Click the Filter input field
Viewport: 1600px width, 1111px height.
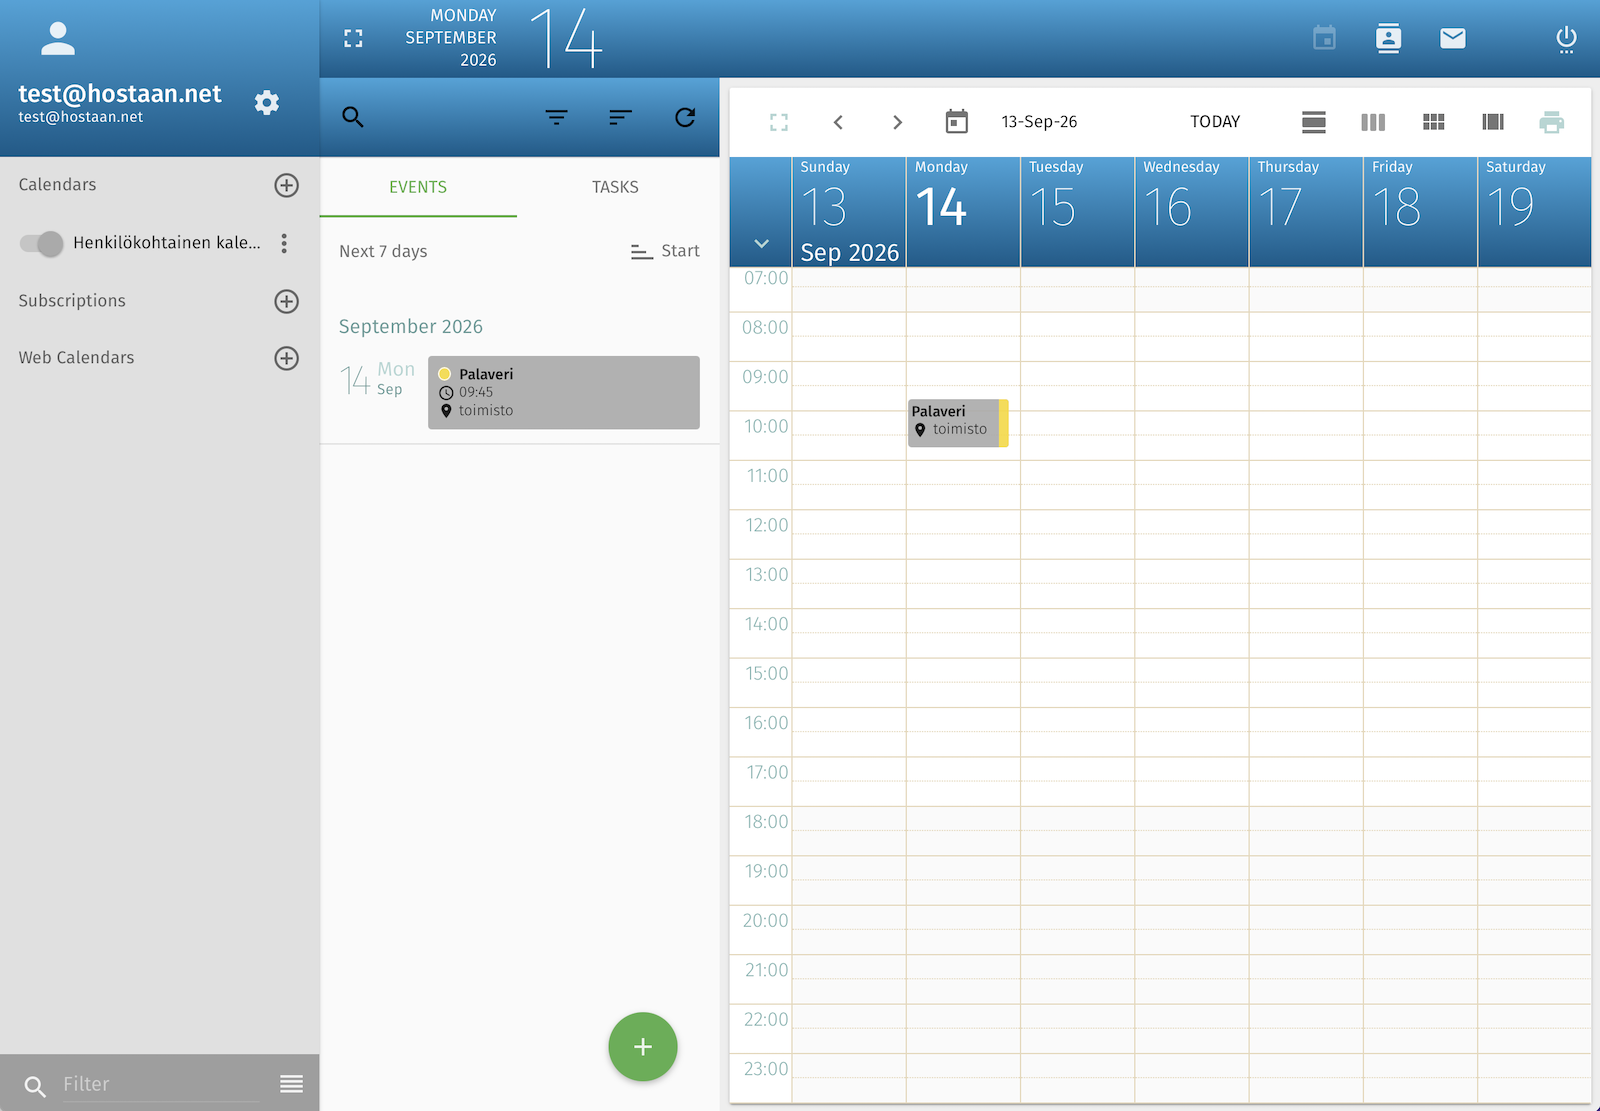160,1084
